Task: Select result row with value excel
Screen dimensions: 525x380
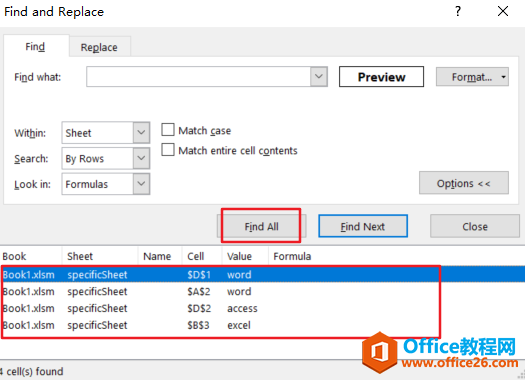Action: coord(262,325)
